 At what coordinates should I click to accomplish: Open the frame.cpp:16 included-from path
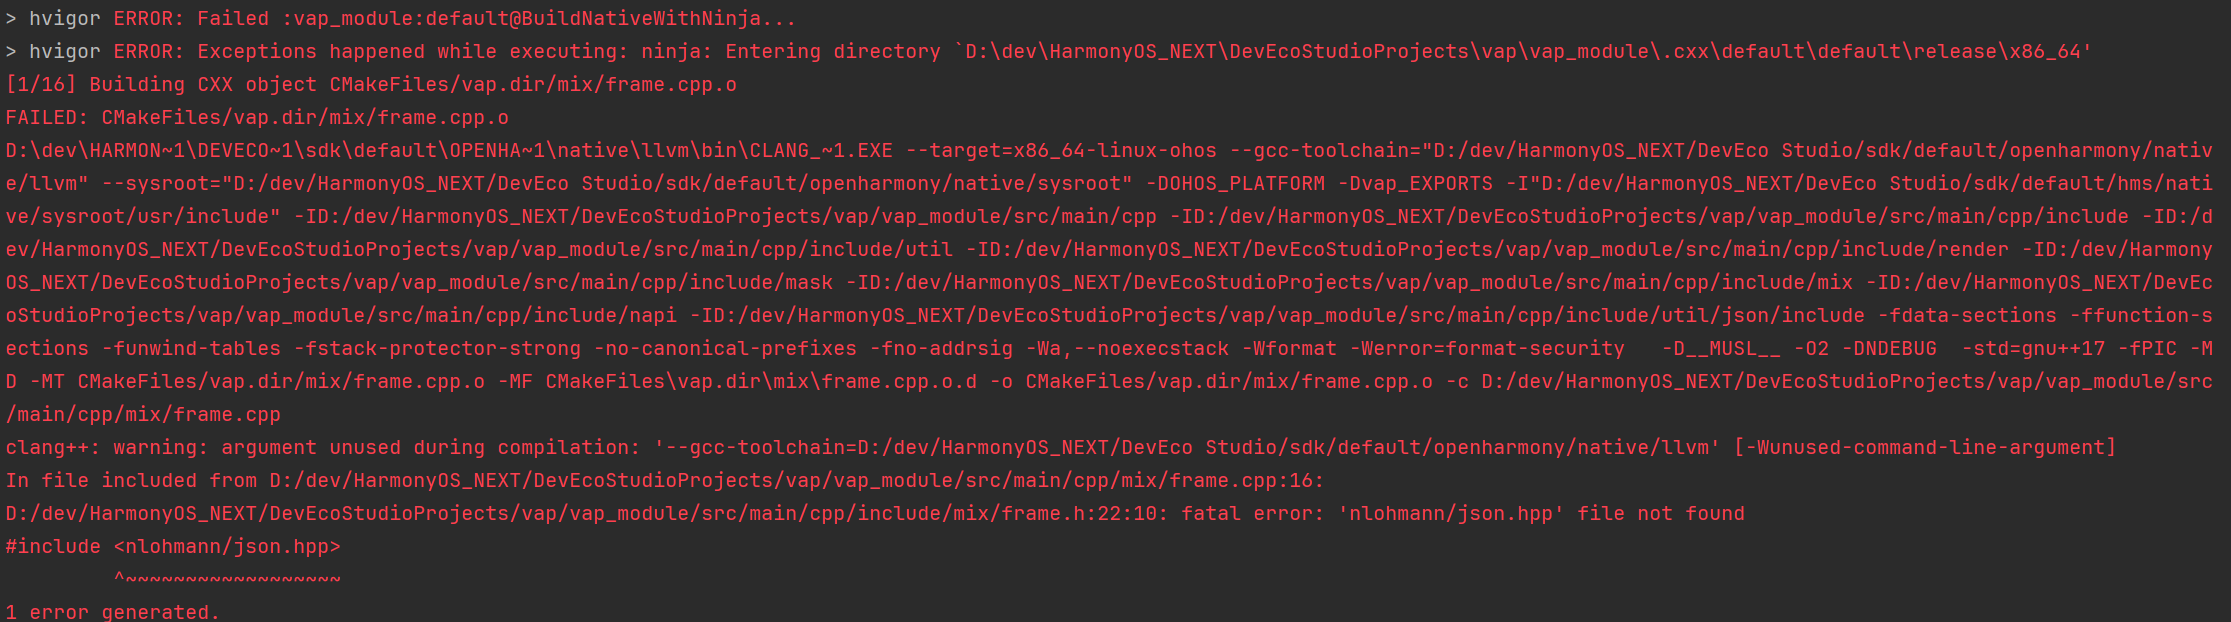pos(796,480)
